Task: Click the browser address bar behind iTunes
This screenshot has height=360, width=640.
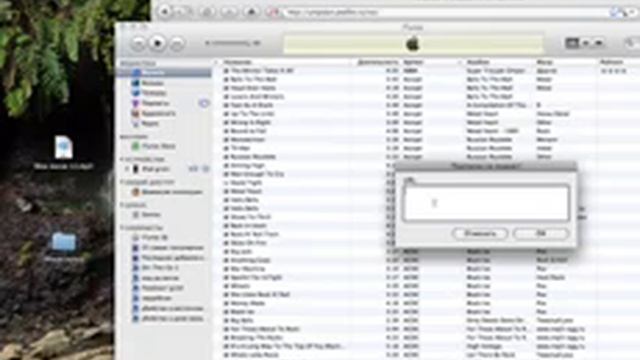Action: (x=445, y=12)
